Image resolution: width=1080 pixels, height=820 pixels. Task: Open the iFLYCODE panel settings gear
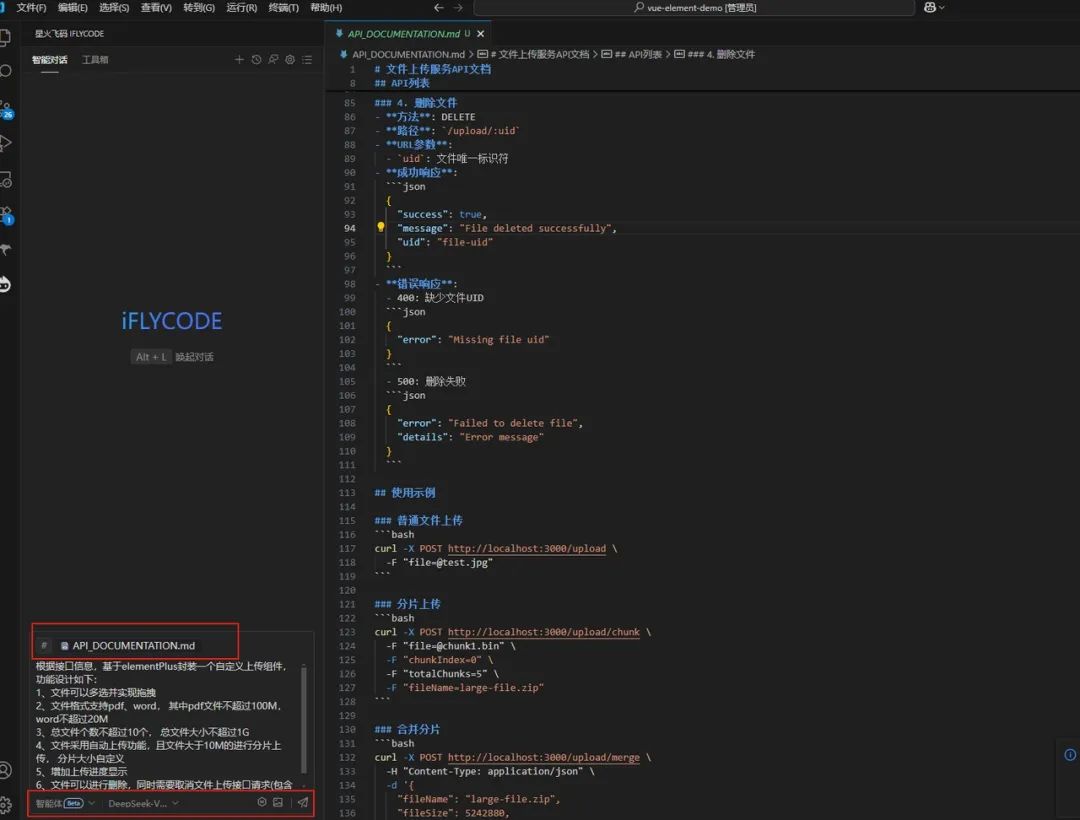[290, 59]
